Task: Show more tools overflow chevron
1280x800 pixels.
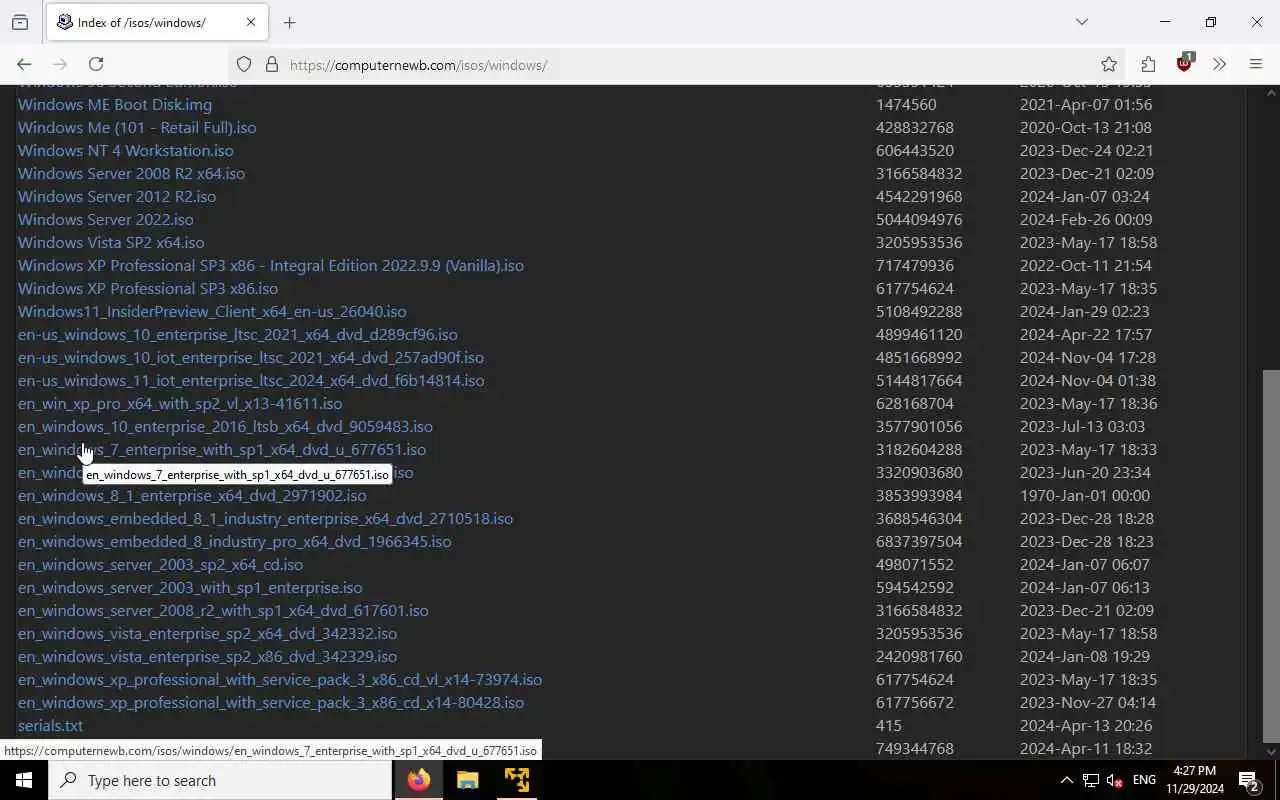Action: coord(1219,64)
